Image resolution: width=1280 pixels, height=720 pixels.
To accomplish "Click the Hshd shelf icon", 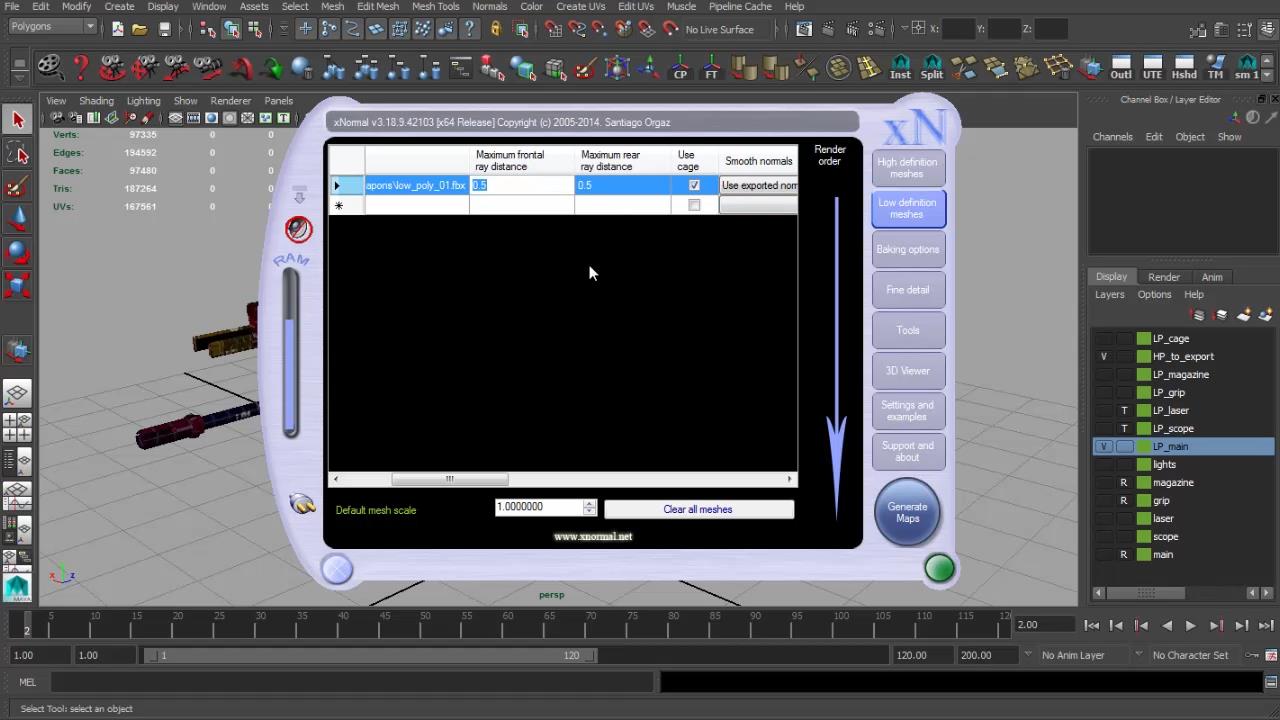I will [x=1184, y=68].
